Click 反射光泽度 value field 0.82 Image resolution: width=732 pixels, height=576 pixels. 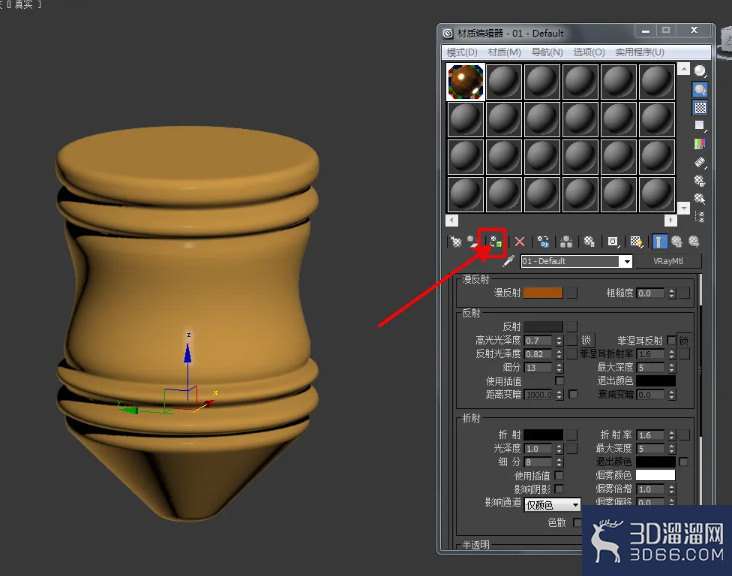[538, 354]
